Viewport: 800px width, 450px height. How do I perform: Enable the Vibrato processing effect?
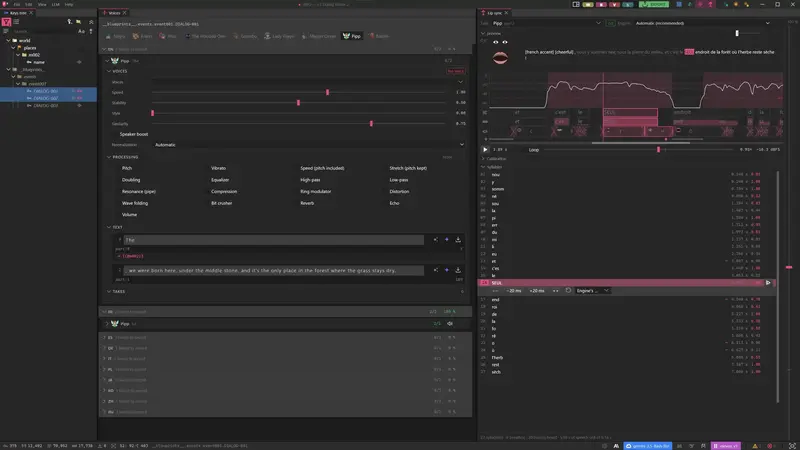[218, 168]
